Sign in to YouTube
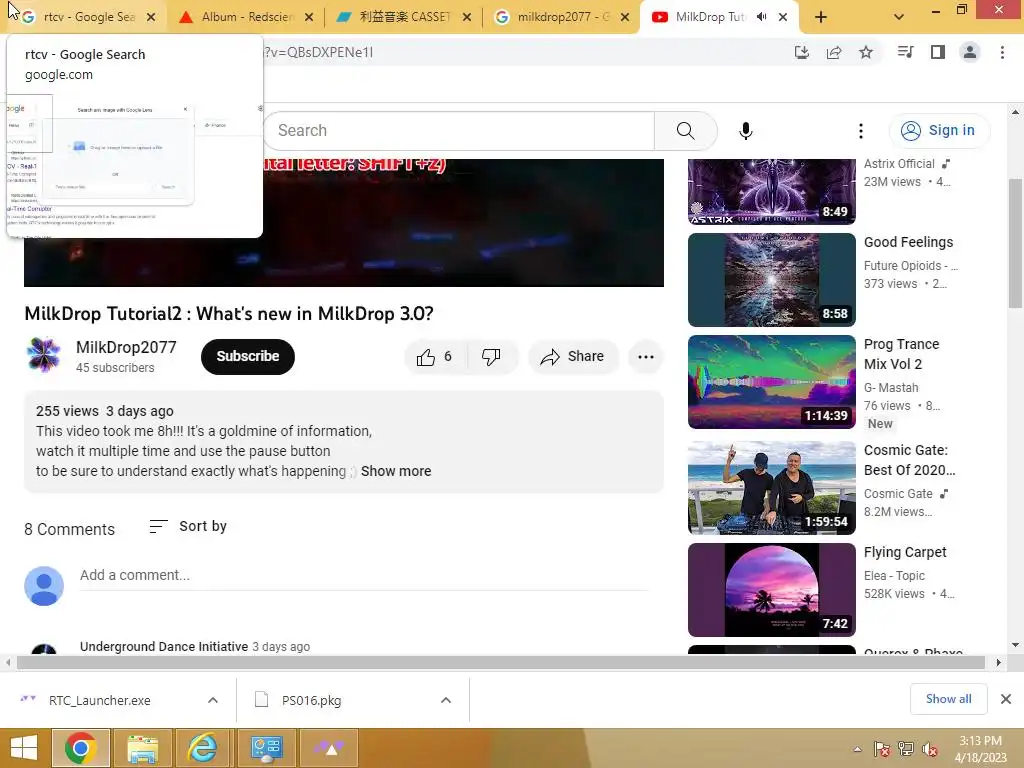Viewport: 1024px width, 768px height. [x=939, y=131]
